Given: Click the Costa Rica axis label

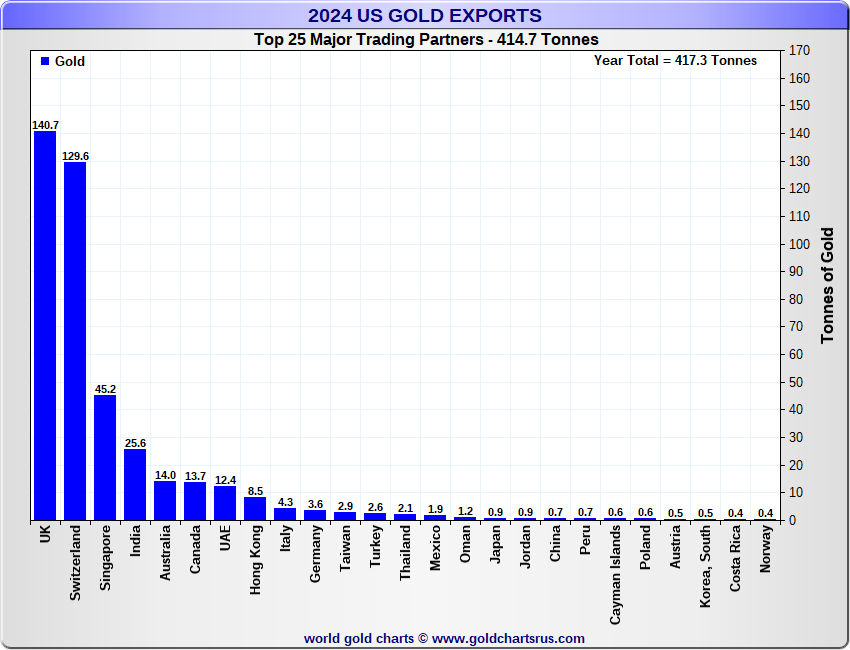Looking at the screenshot, I should 735,558.
